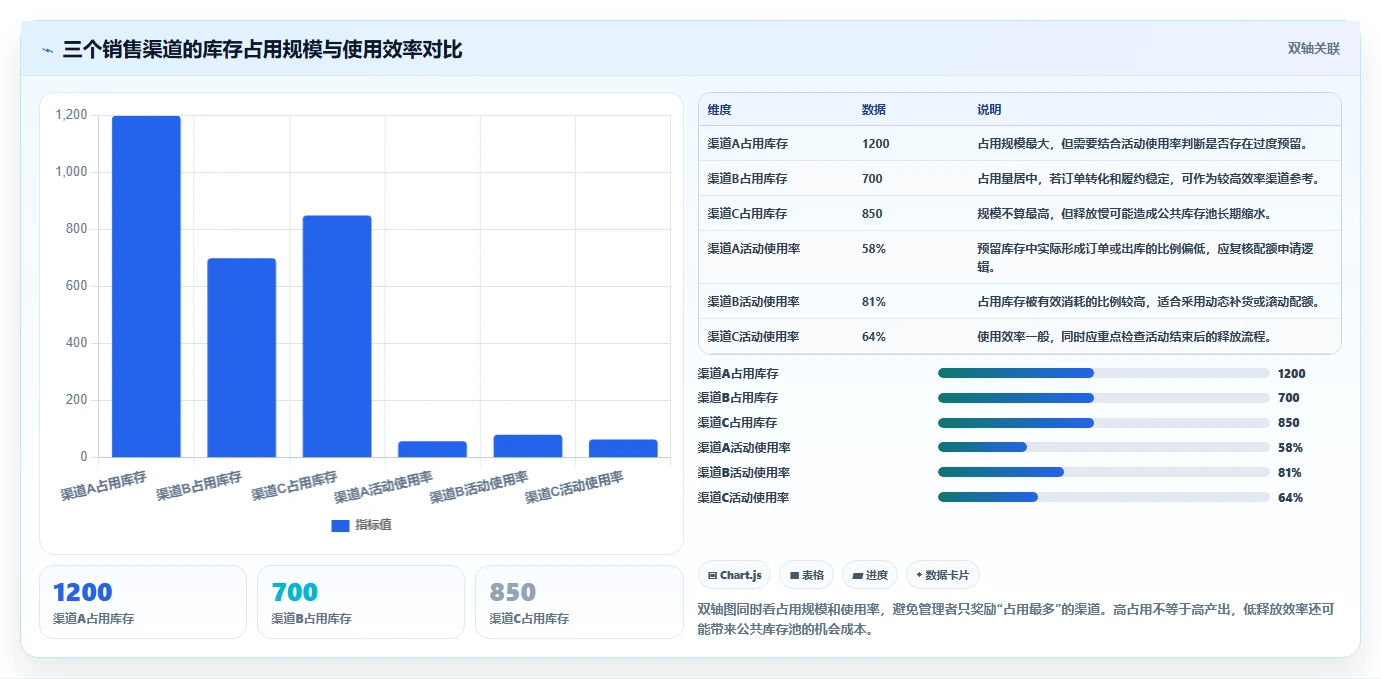Screen dimensions: 1381x679
Task: Click the icon in the 表格 chip
Action: coord(794,576)
